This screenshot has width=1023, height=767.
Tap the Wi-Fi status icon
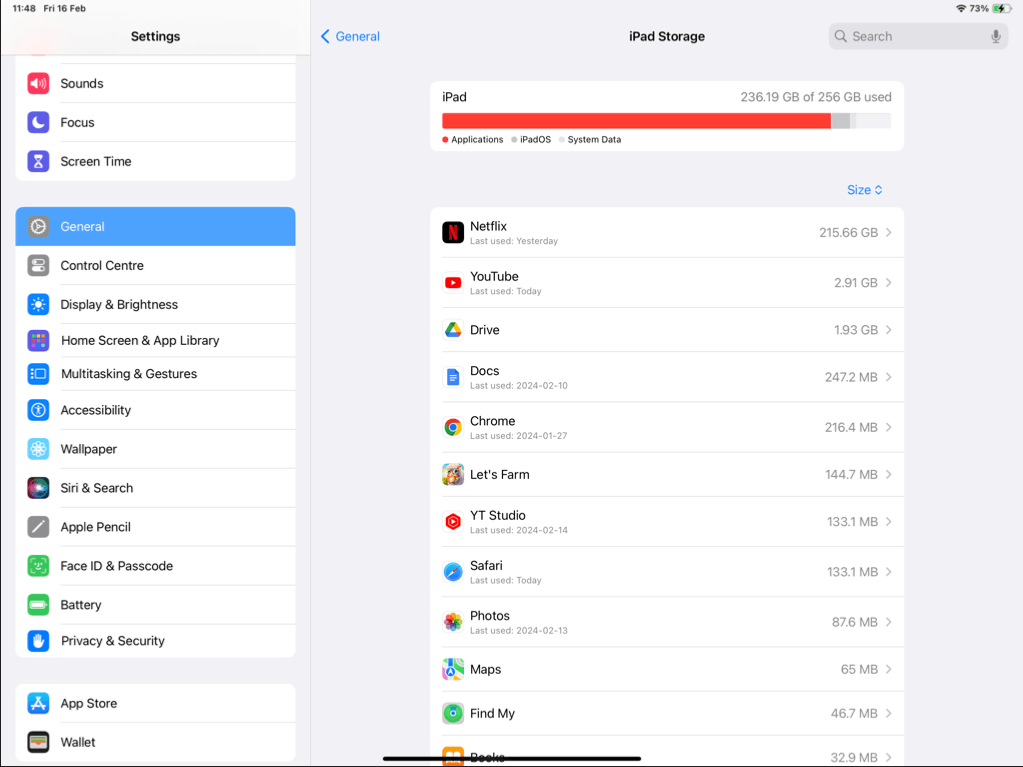pos(961,8)
